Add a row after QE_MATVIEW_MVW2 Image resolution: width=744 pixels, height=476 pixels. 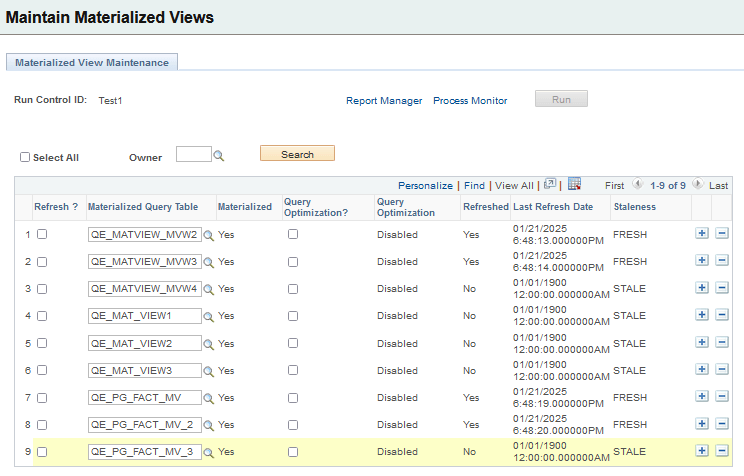pyautogui.click(x=702, y=233)
